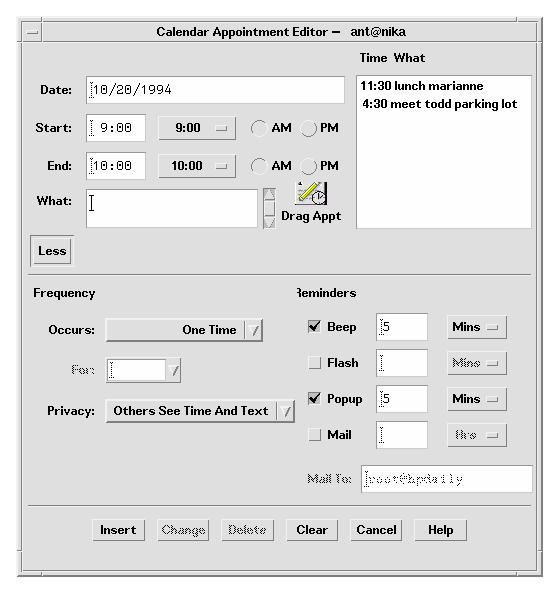The height and width of the screenshot is (593, 559).
Task: Click the What field scroll up arrow
Action: 269,194
